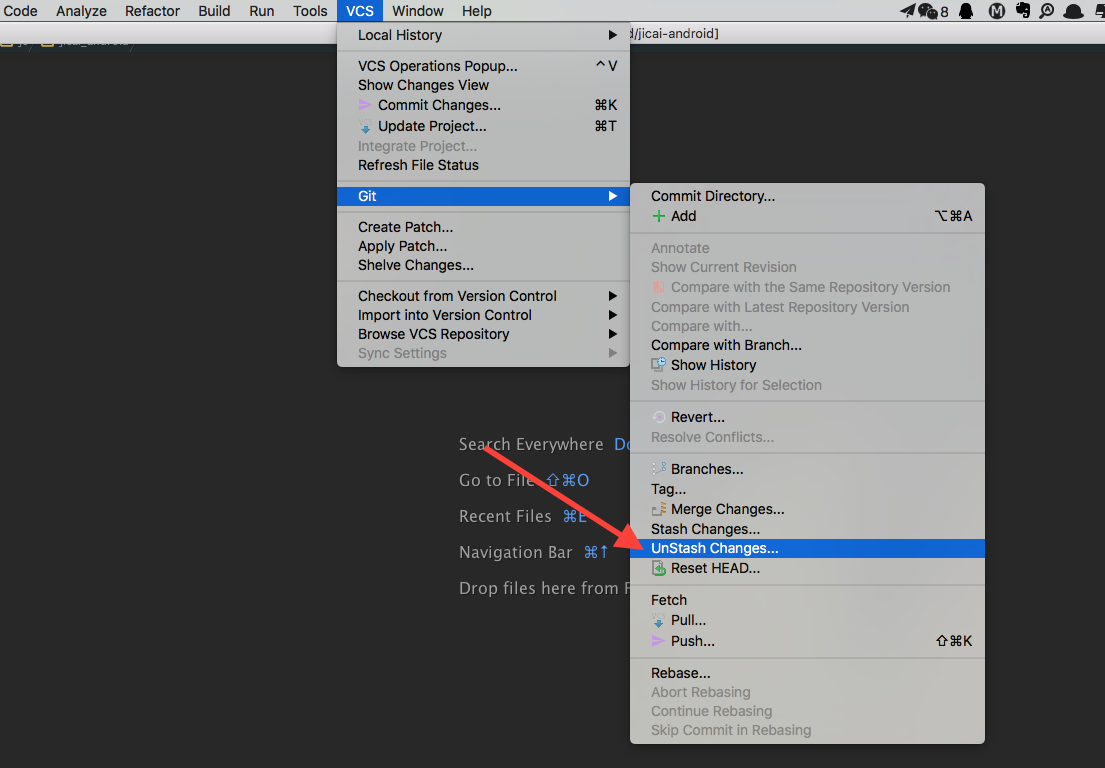This screenshot has height=768, width=1105.
Task: Choose Refresh File Status
Action: click(483, 165)
